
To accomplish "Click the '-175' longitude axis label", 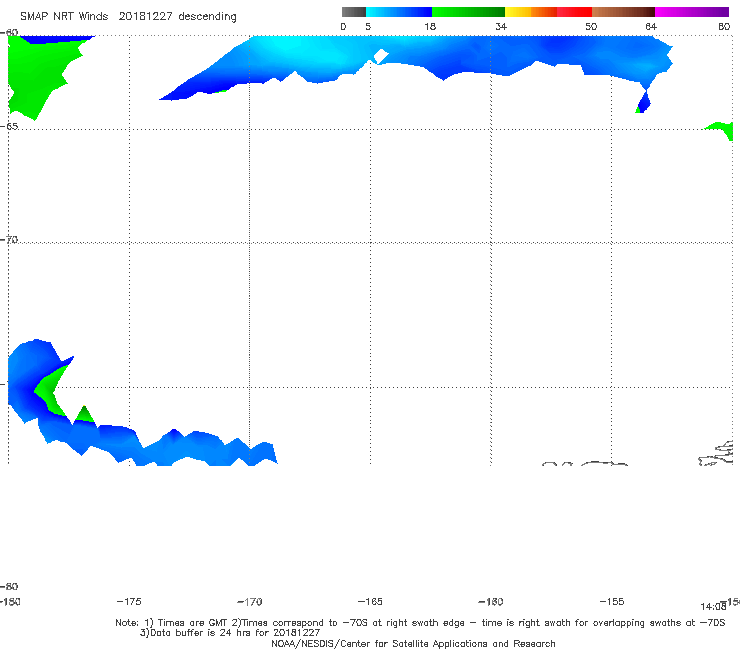I will click(129, 601).
